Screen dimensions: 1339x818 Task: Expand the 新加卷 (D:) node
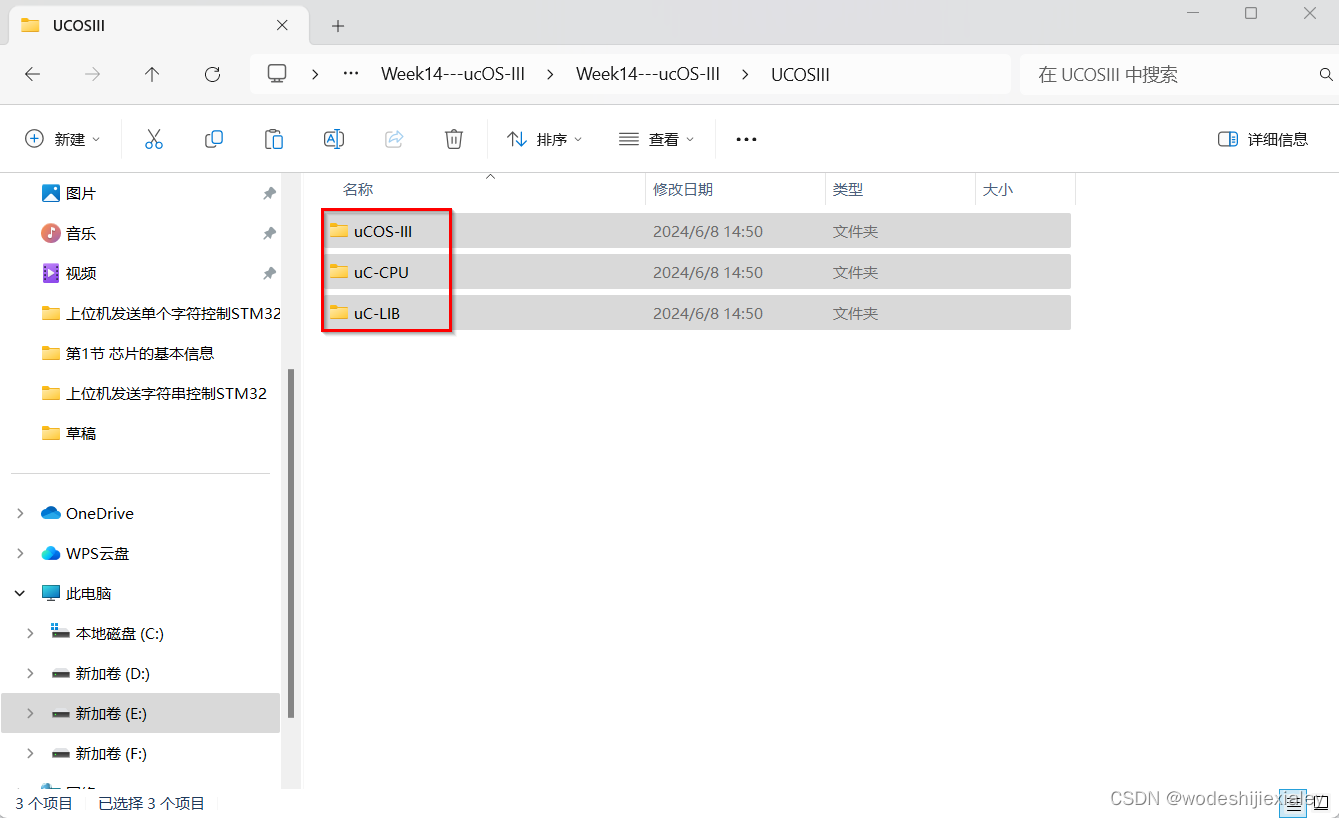coord(30,673)
